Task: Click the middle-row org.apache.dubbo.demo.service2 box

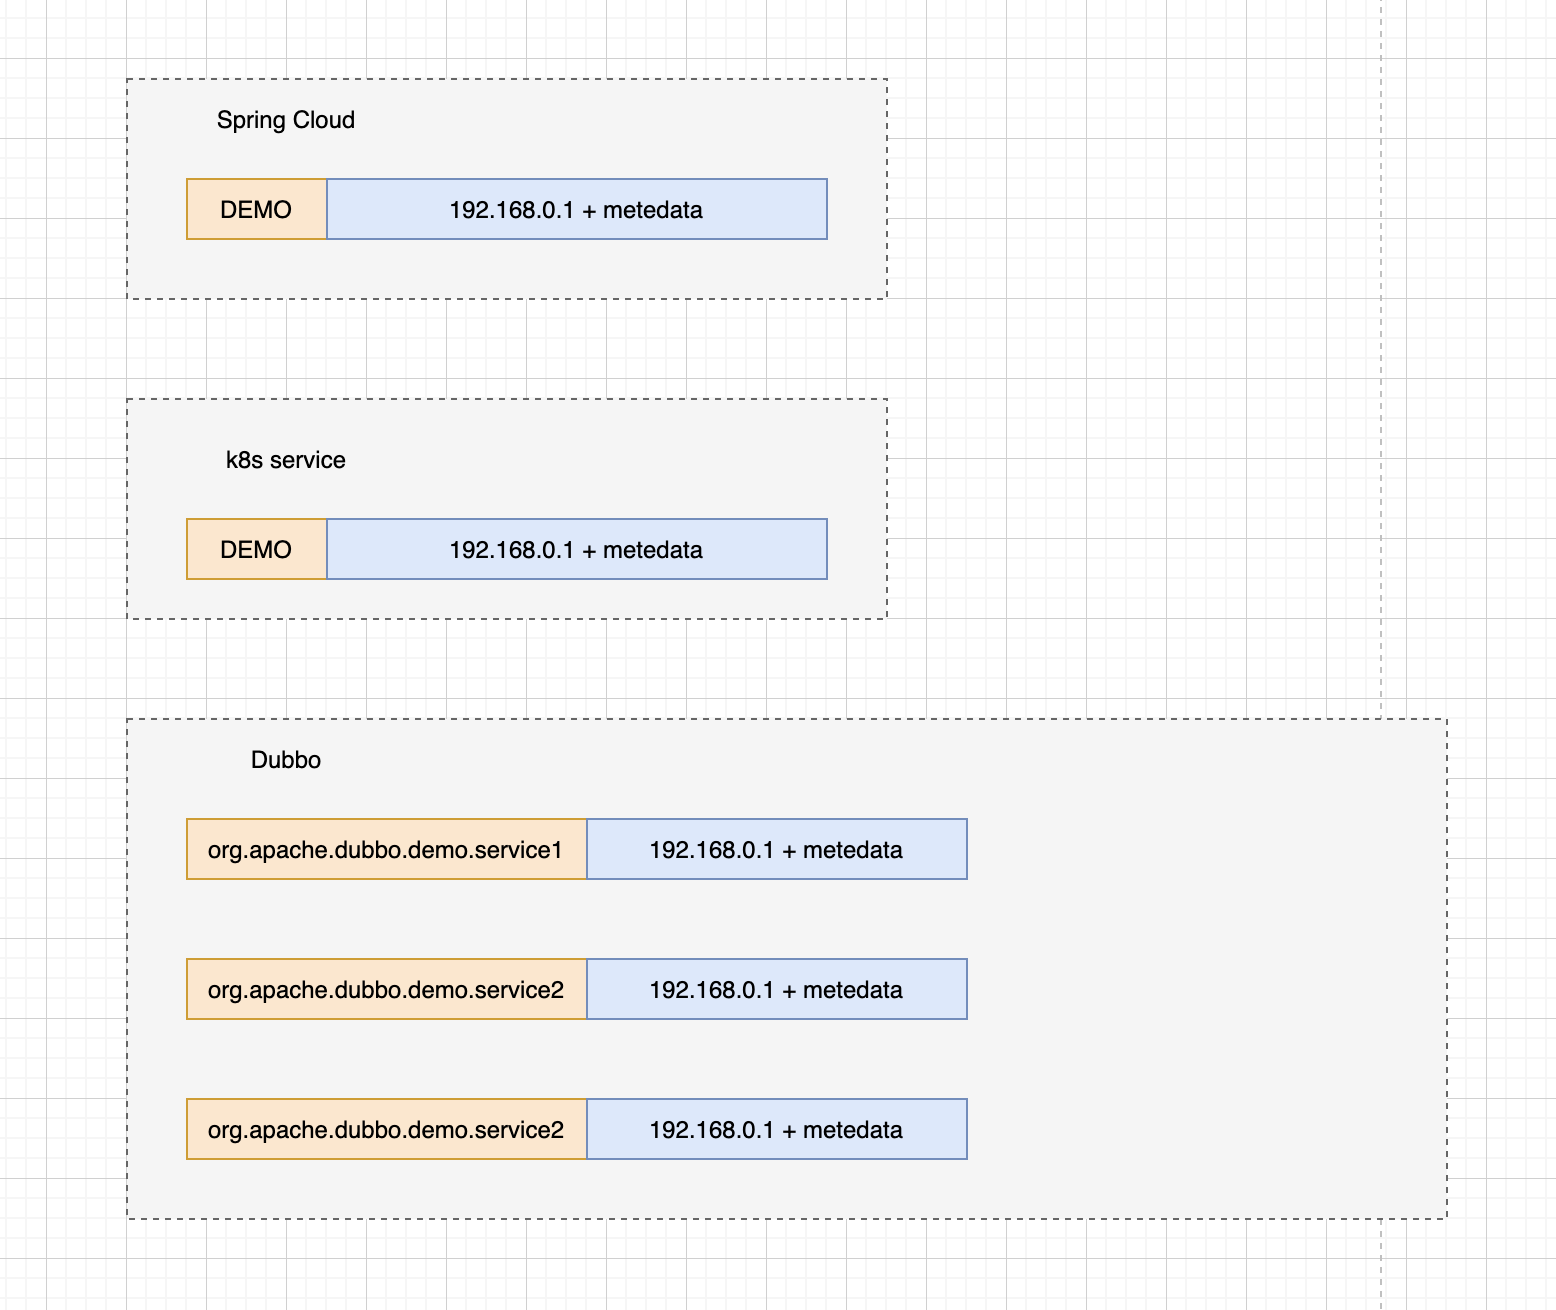Action: [386, 990]
